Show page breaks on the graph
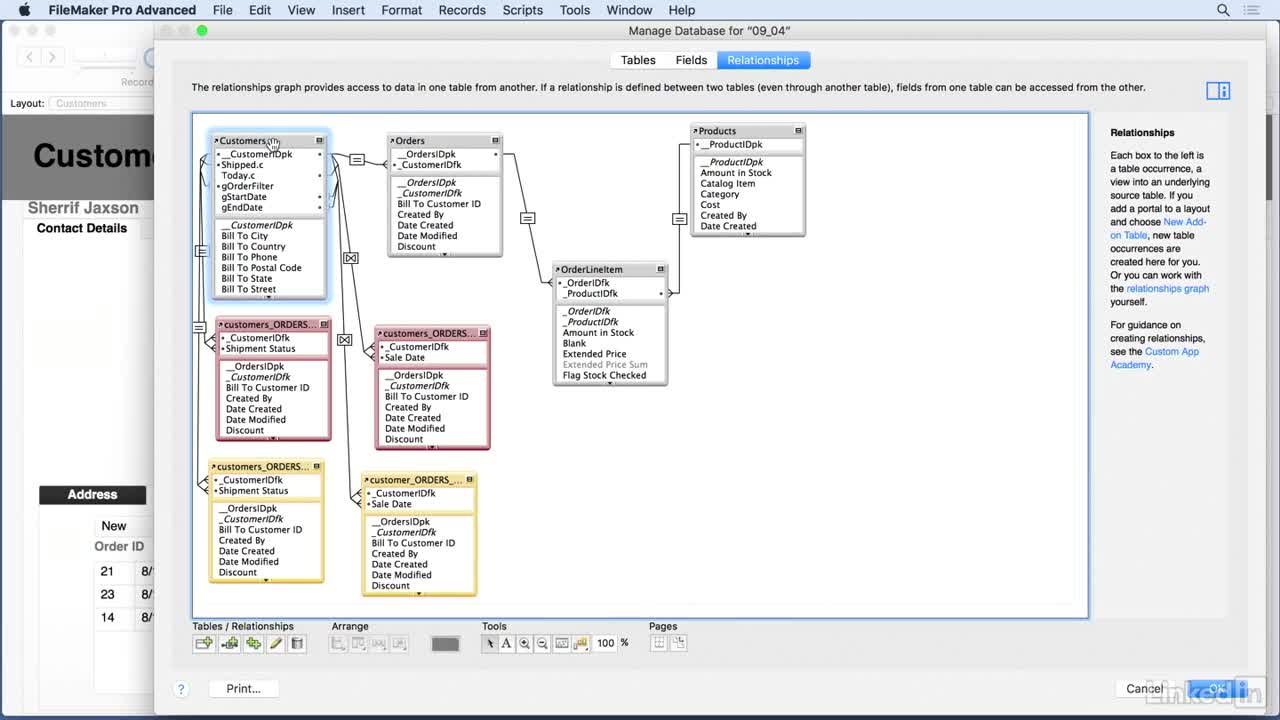Image resolution: width=1280 pixels, height=720 pixels. 659,643
